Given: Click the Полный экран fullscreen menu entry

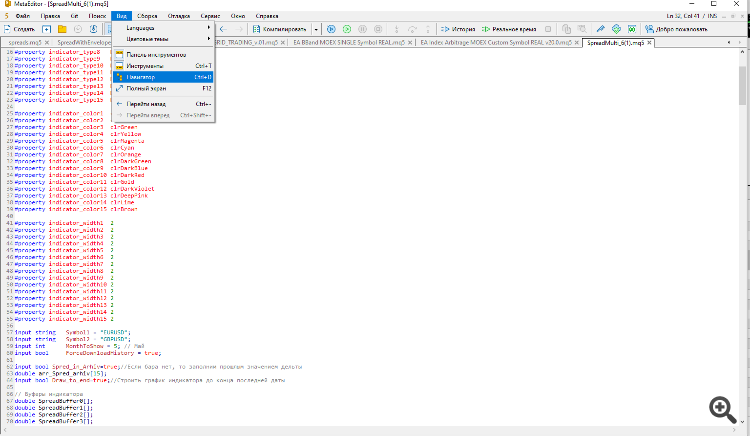Looking at the screenshot, I should (x=163, y=88).
